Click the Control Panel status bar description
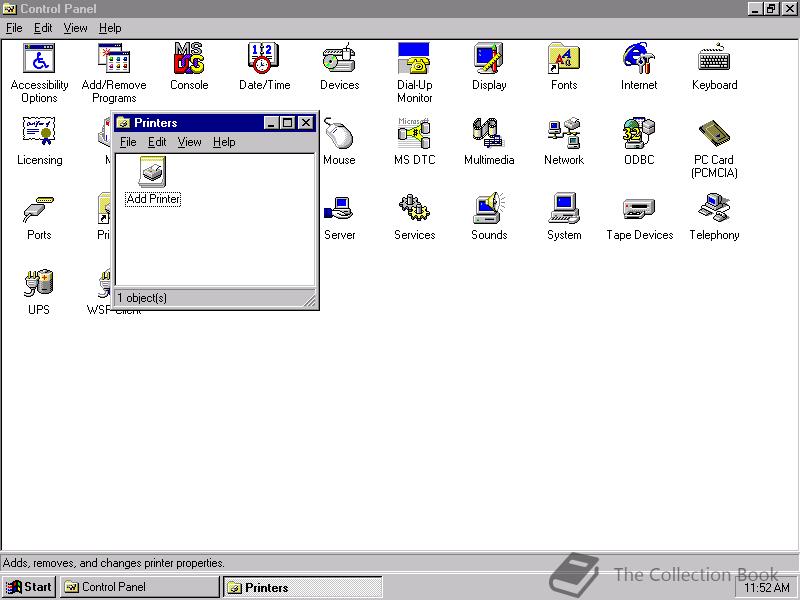The image size is (800, 600). (114, 563)
